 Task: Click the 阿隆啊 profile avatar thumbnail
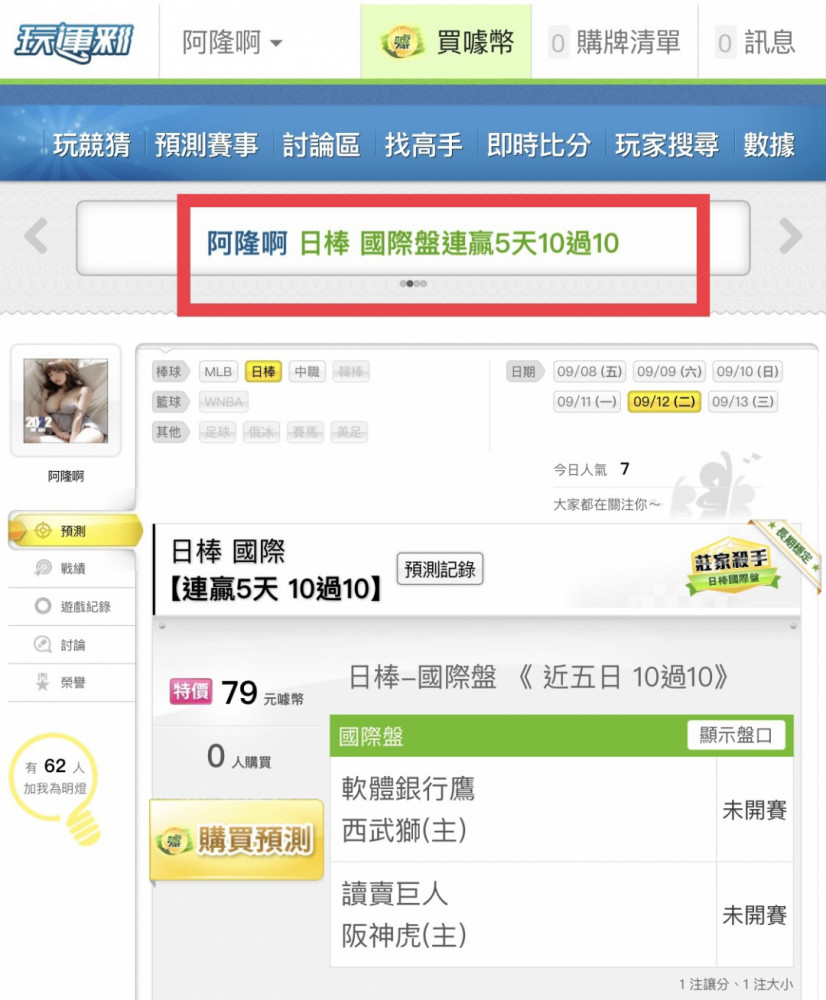coord(66,401)
